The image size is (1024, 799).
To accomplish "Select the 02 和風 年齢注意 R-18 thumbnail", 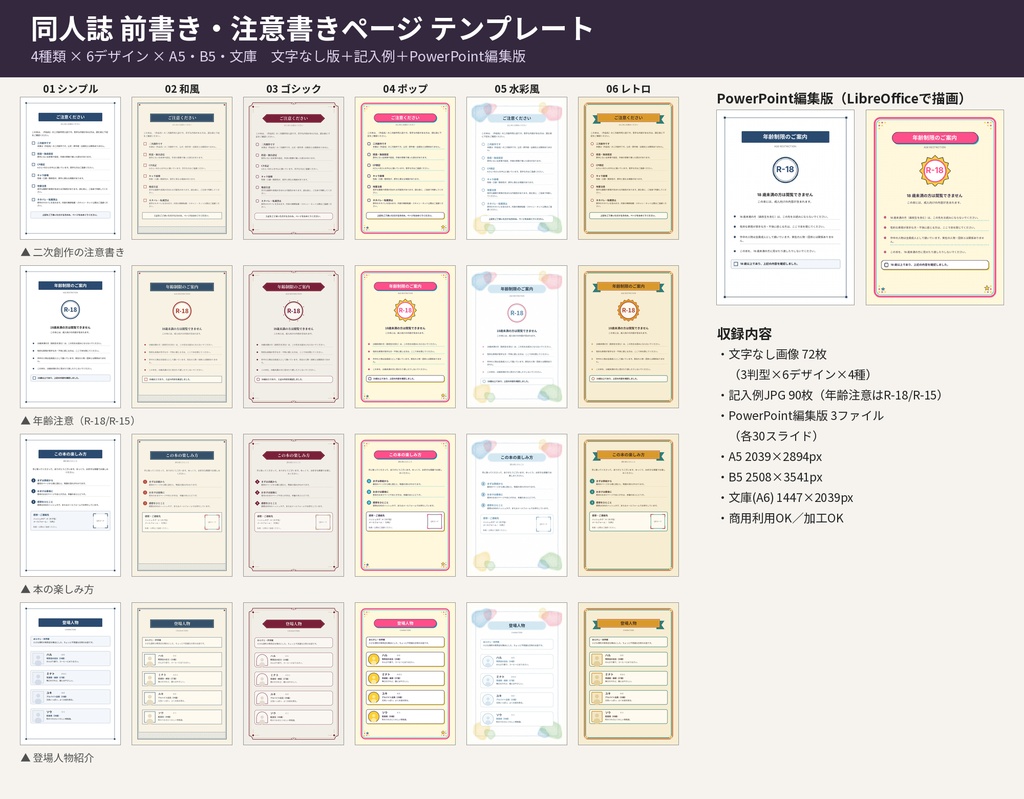I will pos(182,337).
